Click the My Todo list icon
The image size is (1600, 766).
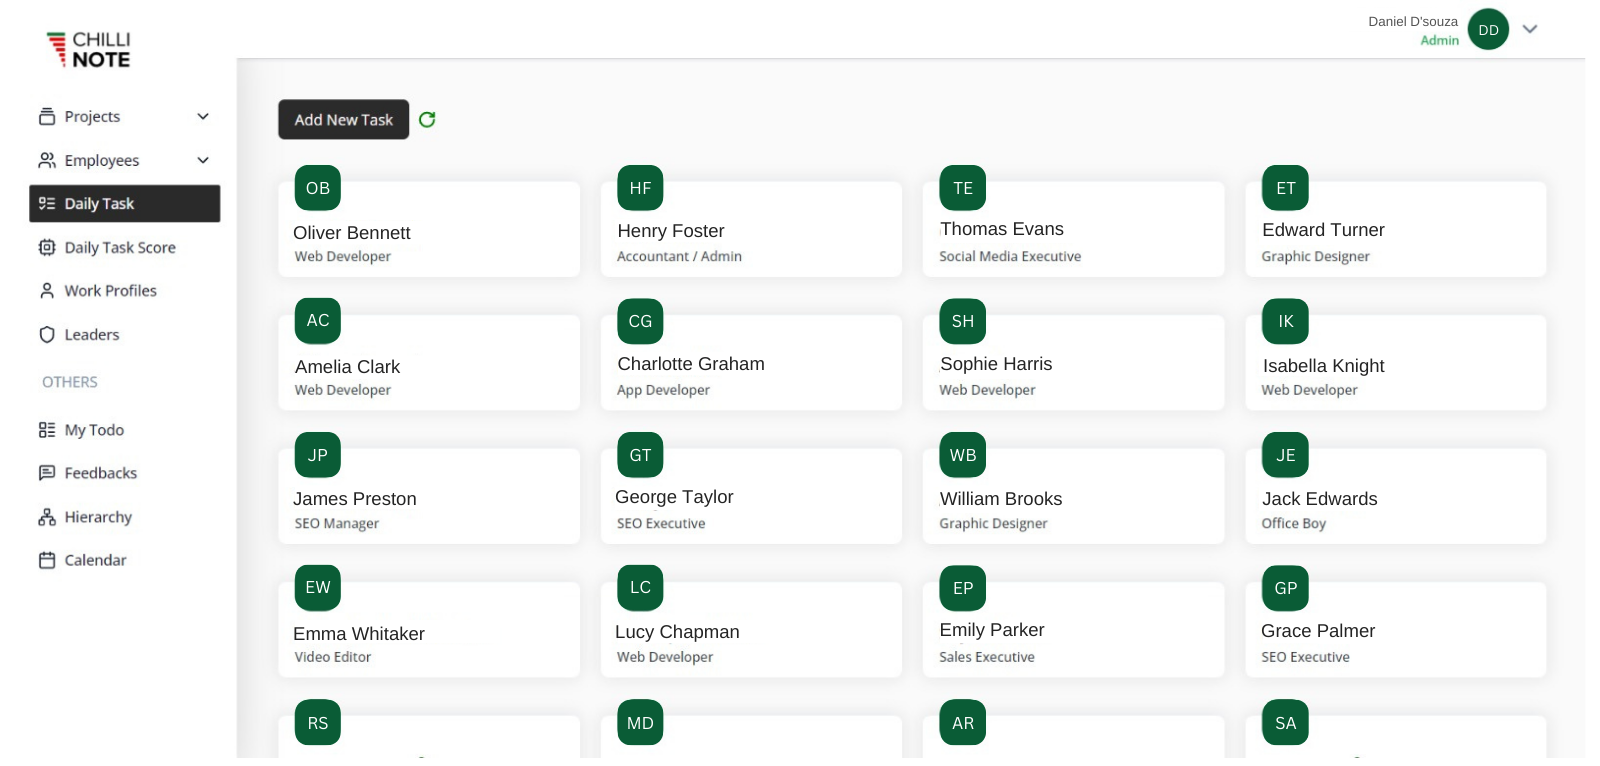point(47,430)
